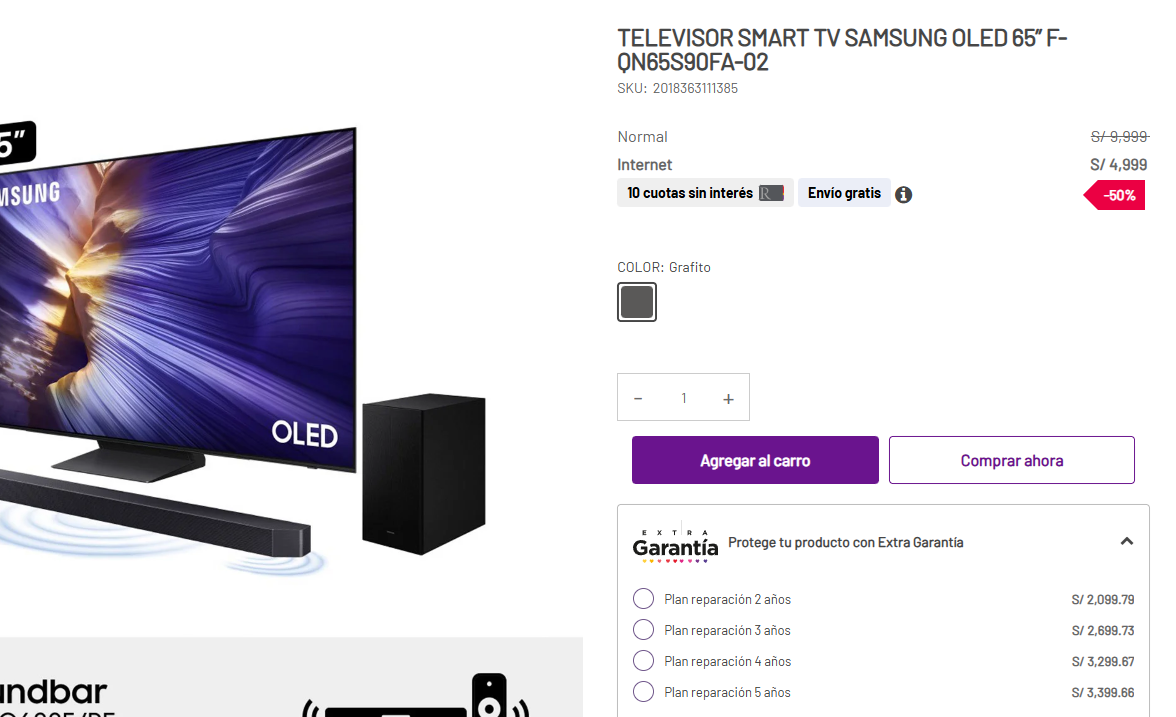Image resolution: width=1176 pixels, height=717 pixels.
Task: Decrease quantity with the minus button
Action: click(638, 399)
